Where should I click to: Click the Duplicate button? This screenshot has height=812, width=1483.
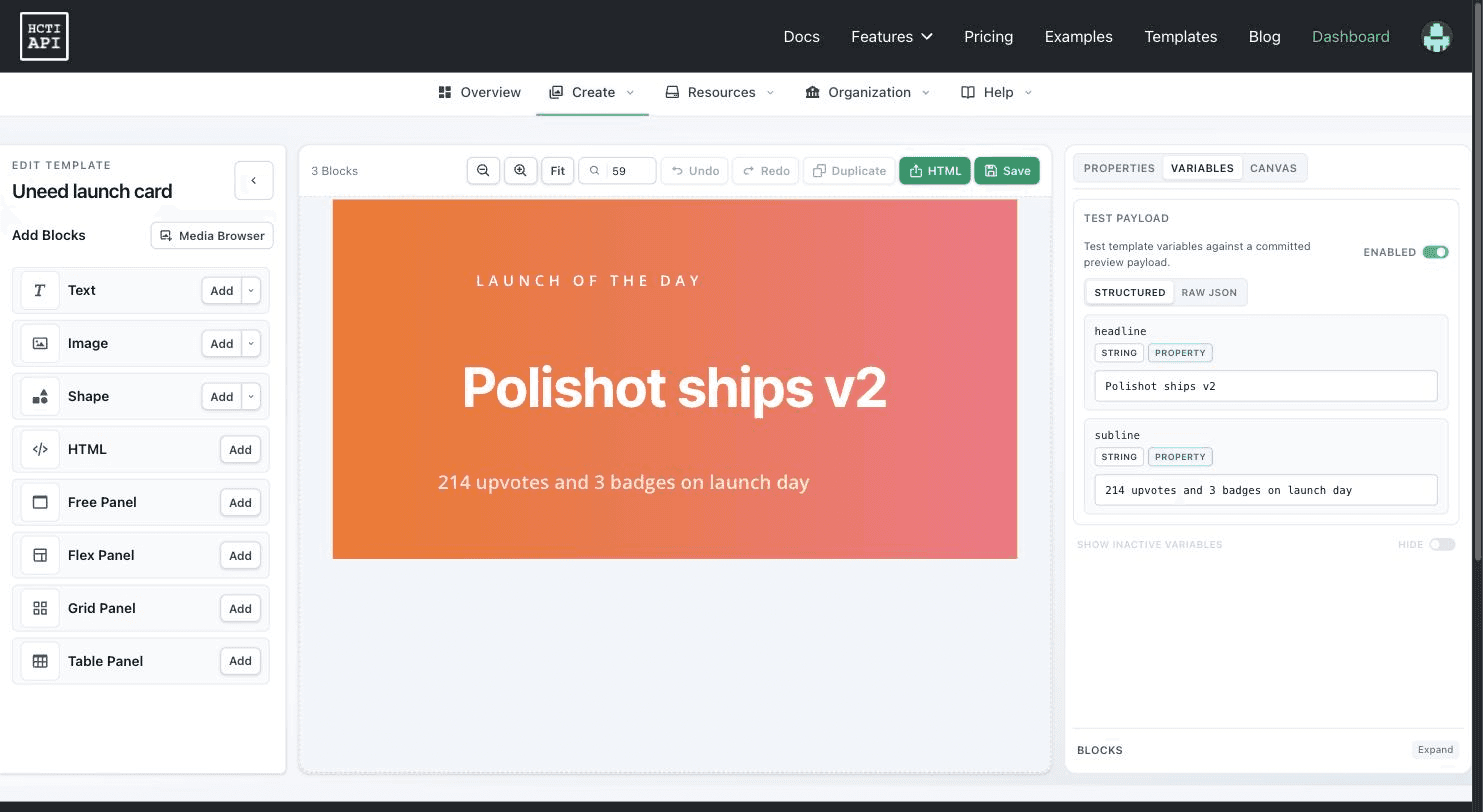pos(849,171)
